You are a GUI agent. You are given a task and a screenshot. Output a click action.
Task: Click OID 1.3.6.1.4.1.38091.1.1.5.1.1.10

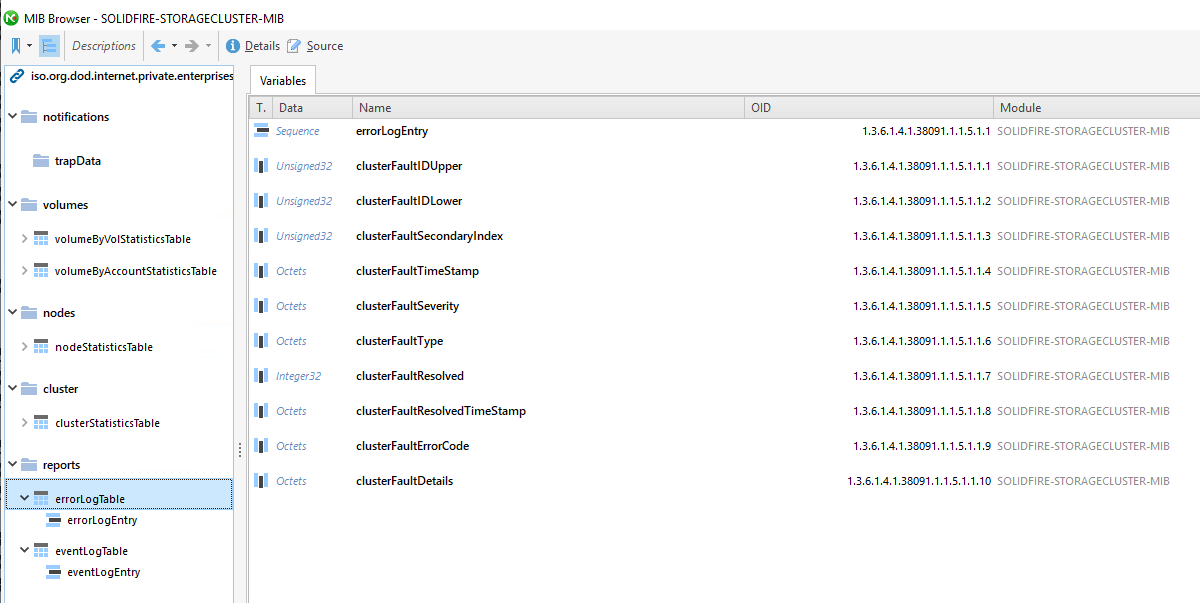(x=919, y=481)
